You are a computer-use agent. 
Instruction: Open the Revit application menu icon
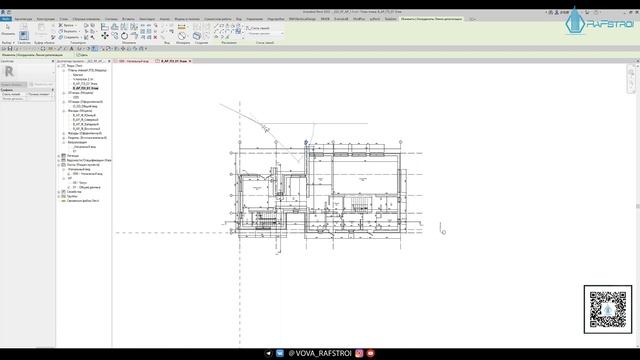pos(3,12)
